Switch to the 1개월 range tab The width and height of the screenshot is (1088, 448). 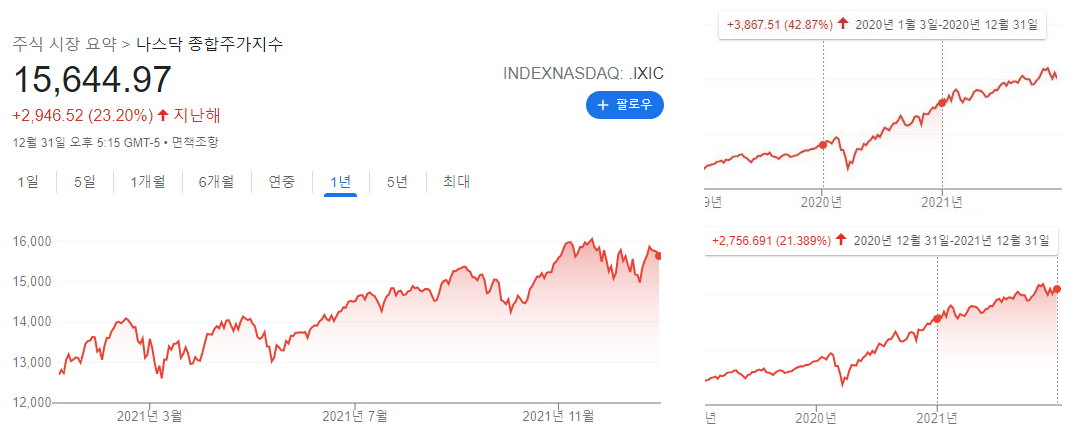pyautogui.click(x=148, y=182)
